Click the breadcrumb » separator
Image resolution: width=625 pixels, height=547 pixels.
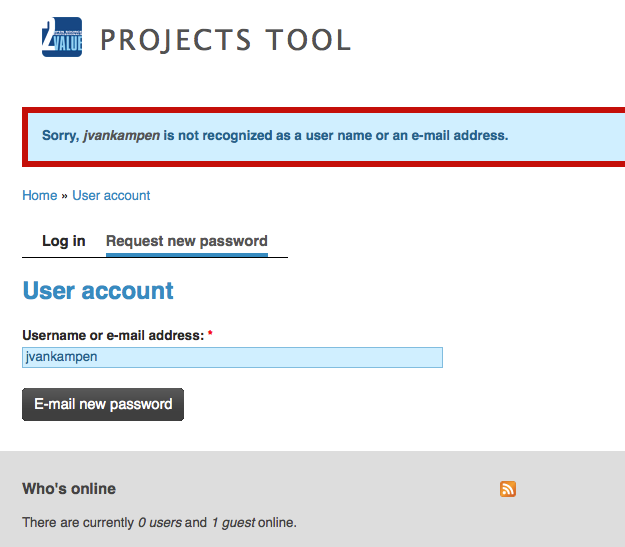tap(65, 196)
